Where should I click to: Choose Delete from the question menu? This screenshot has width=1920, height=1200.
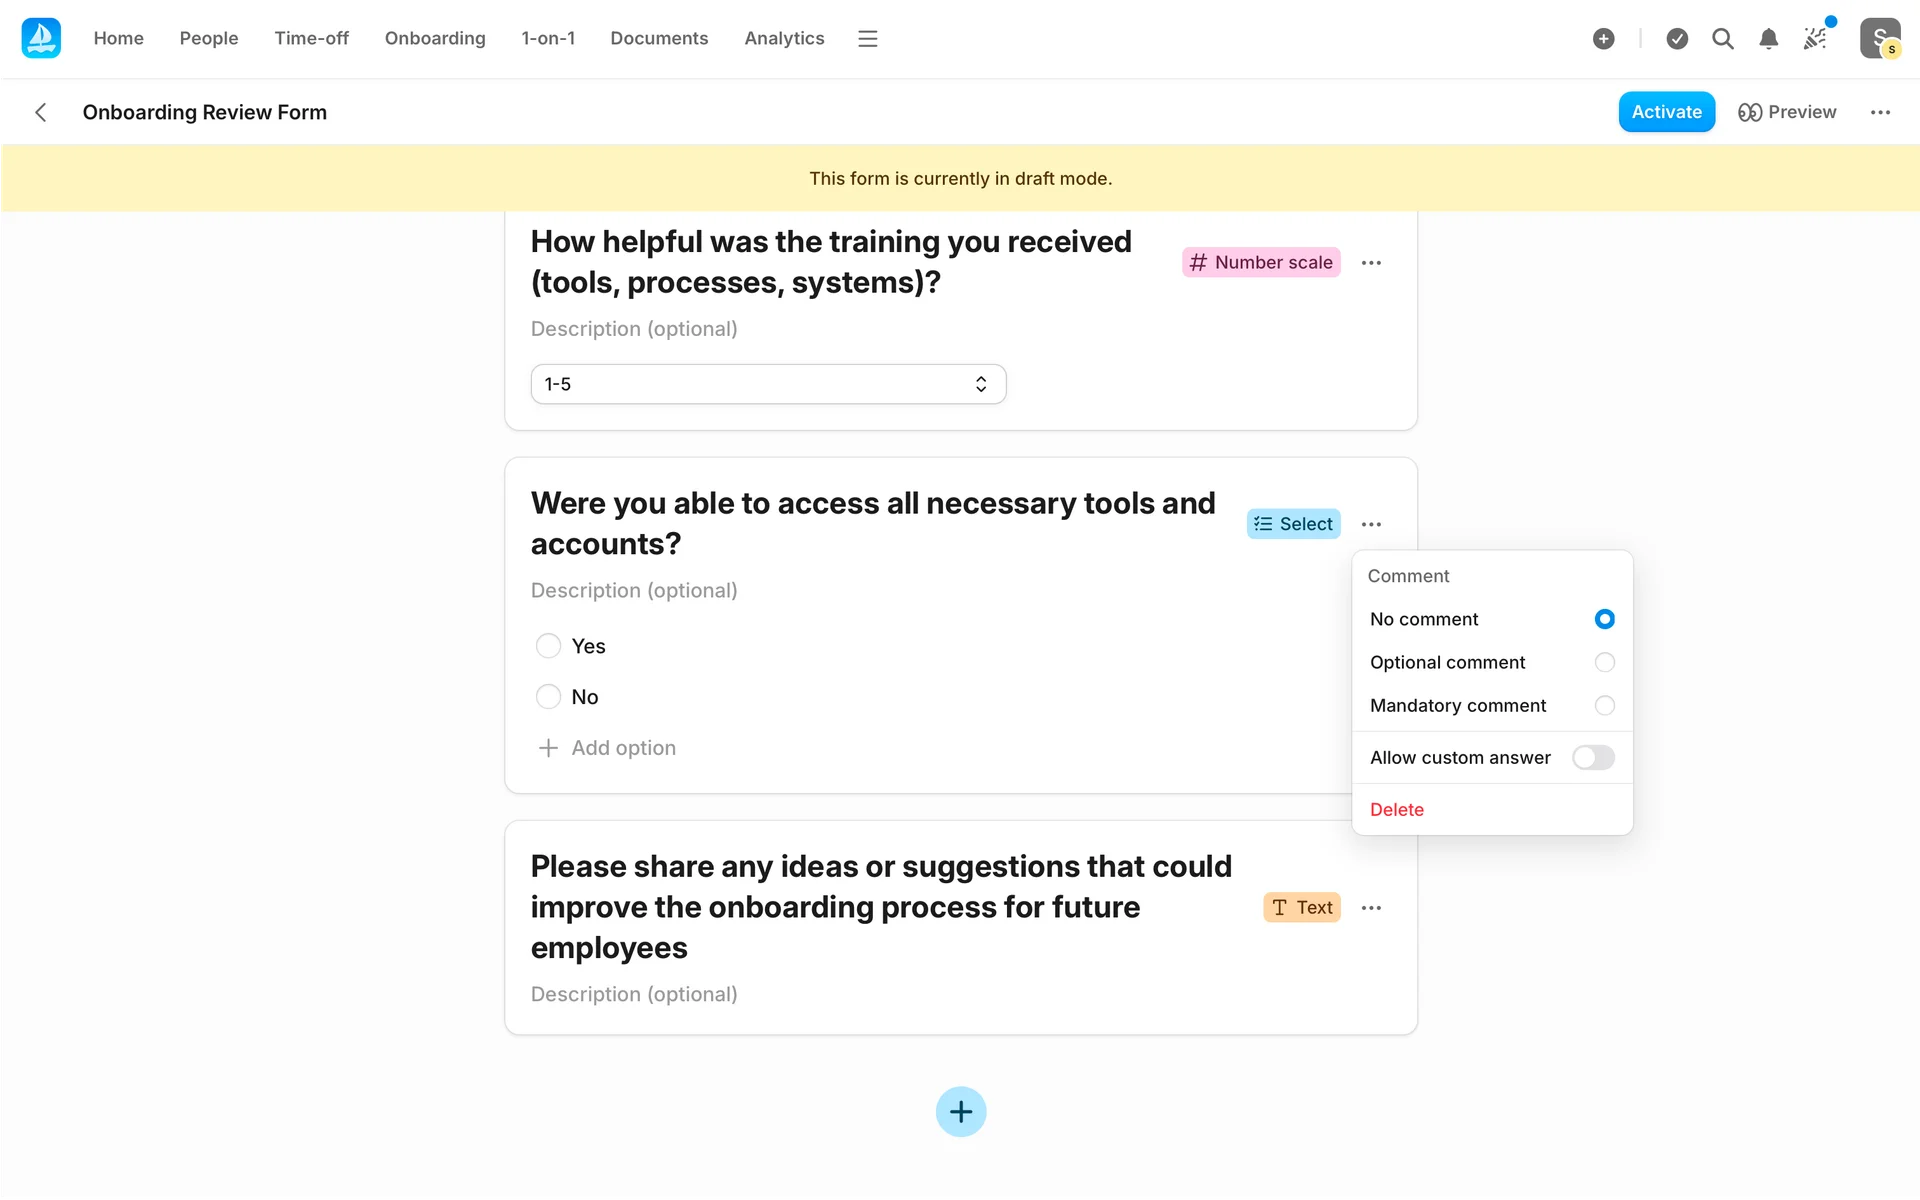1396,809
